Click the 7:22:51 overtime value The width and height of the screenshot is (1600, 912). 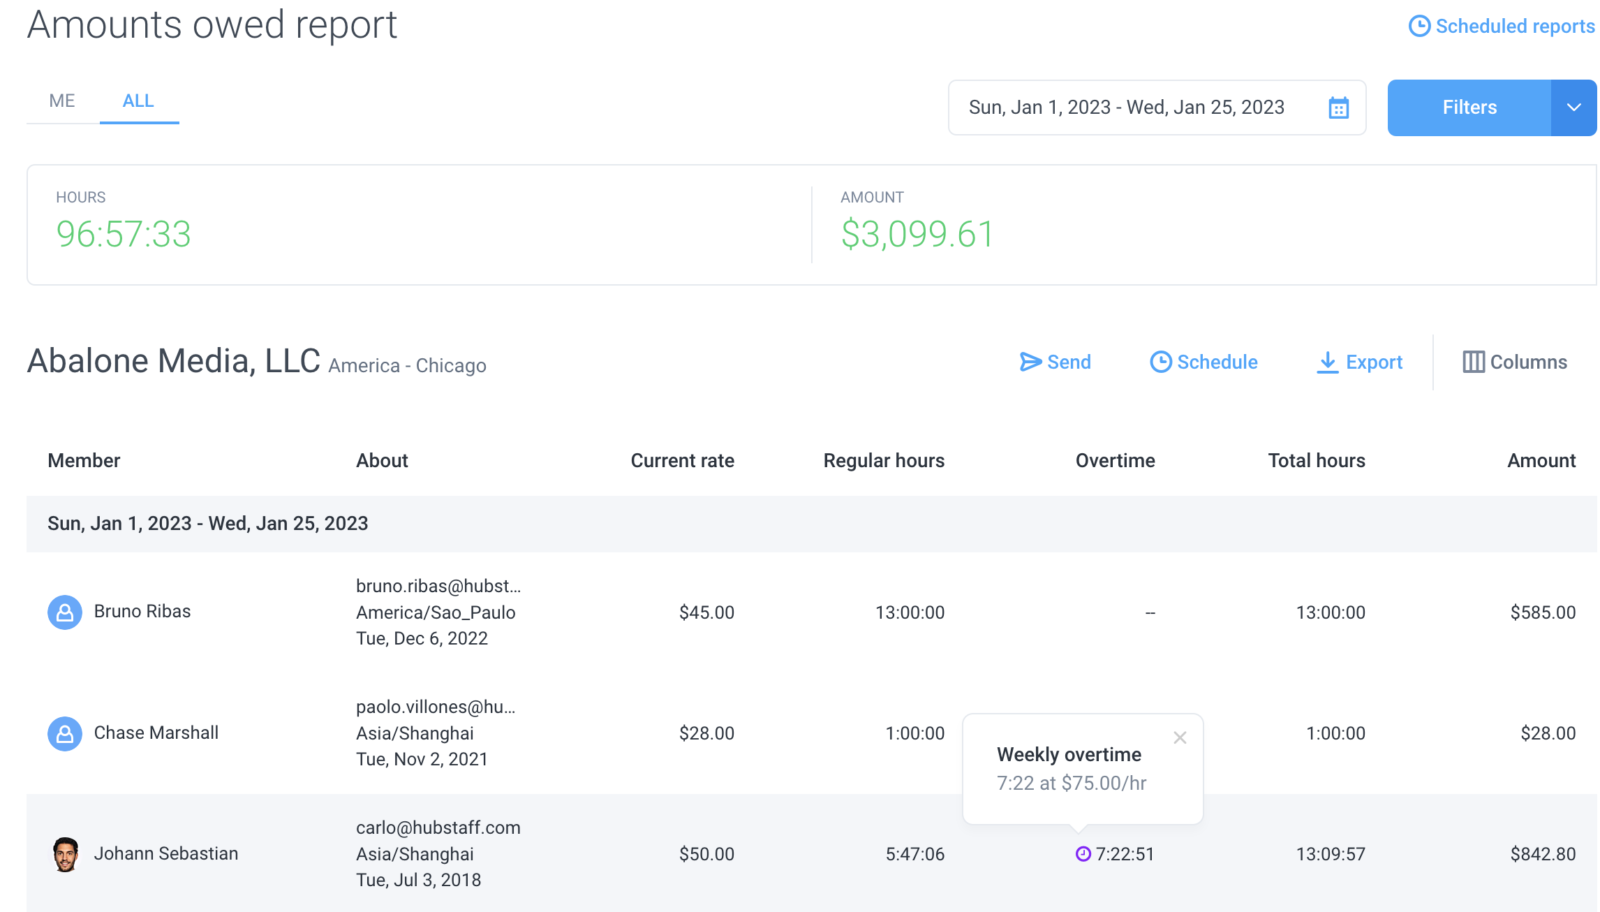tap(1125, 855)
